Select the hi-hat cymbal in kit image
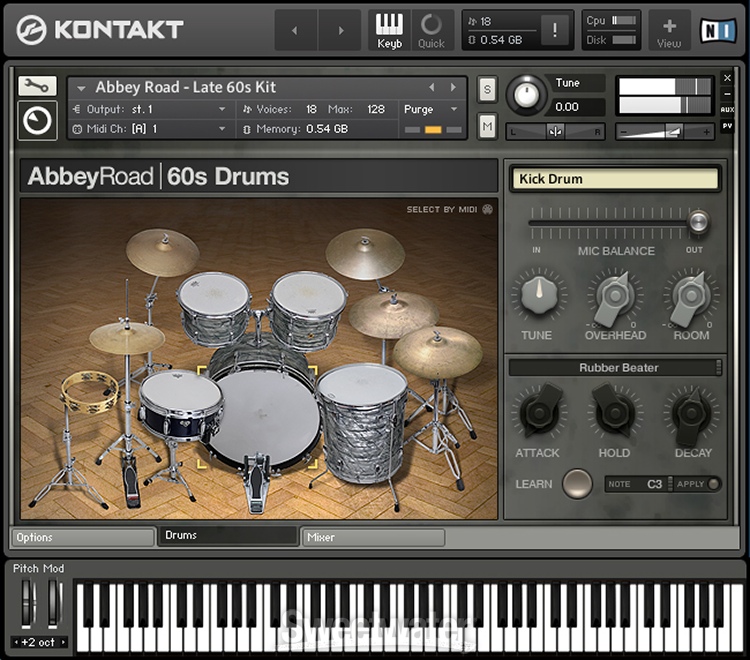 [x=127, y=337]
